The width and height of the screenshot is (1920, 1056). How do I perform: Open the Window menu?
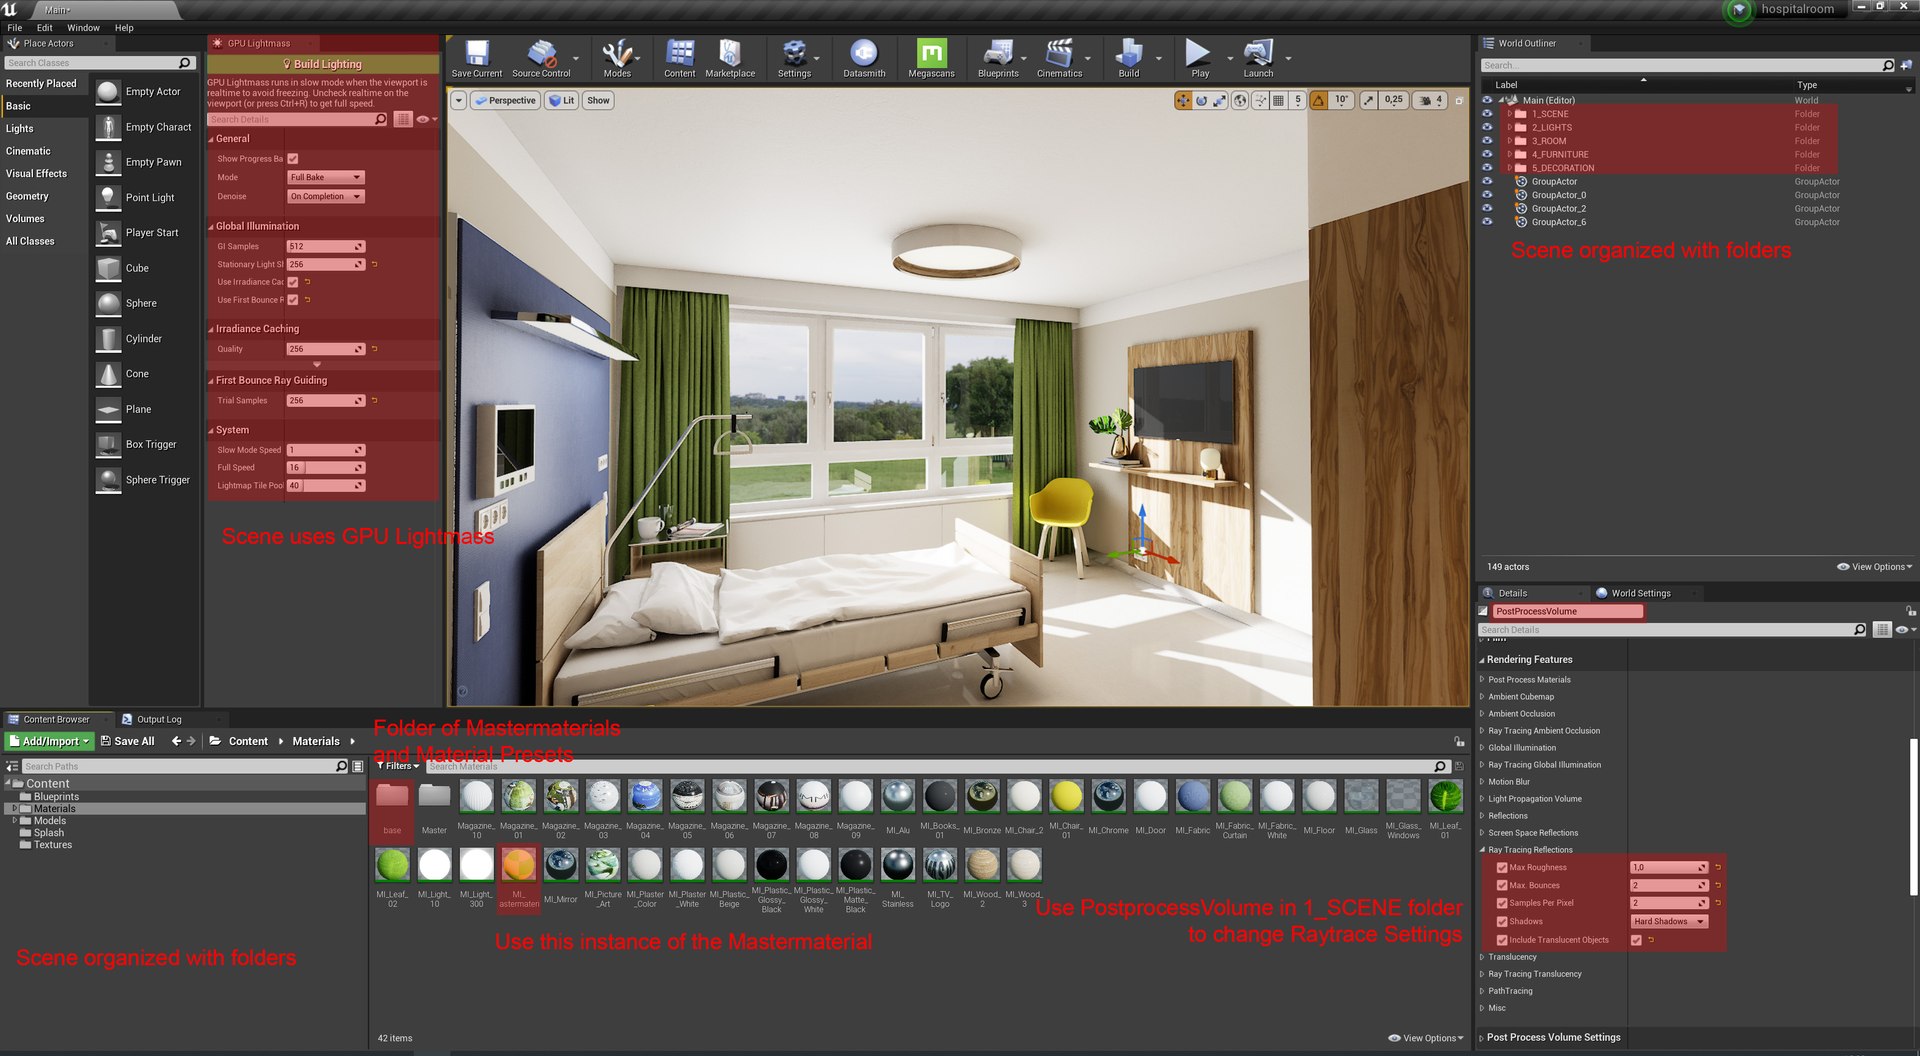tap(83, 28)
